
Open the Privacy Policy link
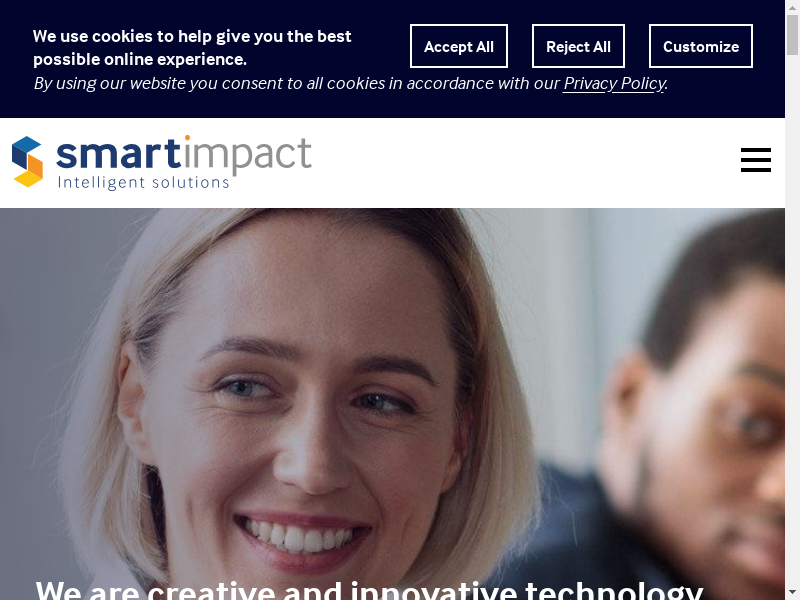(x=615, y=83)
